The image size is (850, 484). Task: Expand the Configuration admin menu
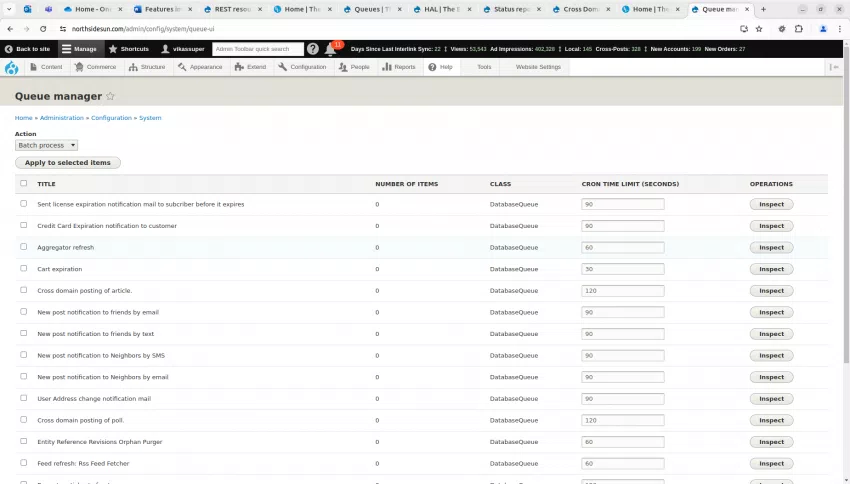[x=302, y=68]
